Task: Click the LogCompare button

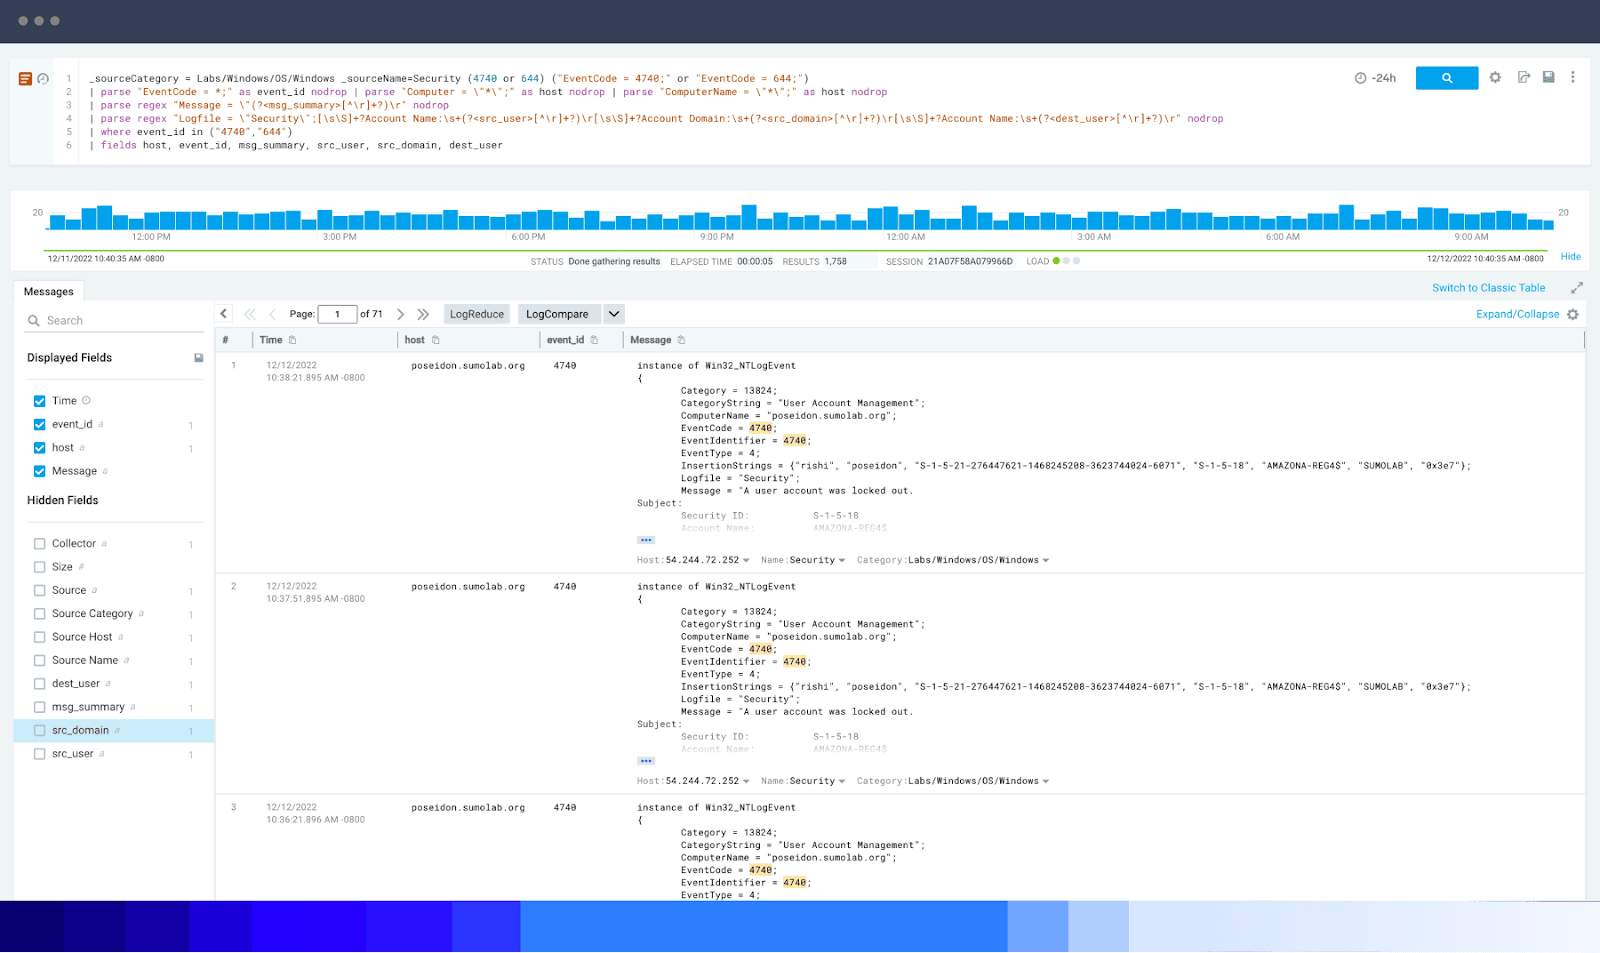Action: 558,314
